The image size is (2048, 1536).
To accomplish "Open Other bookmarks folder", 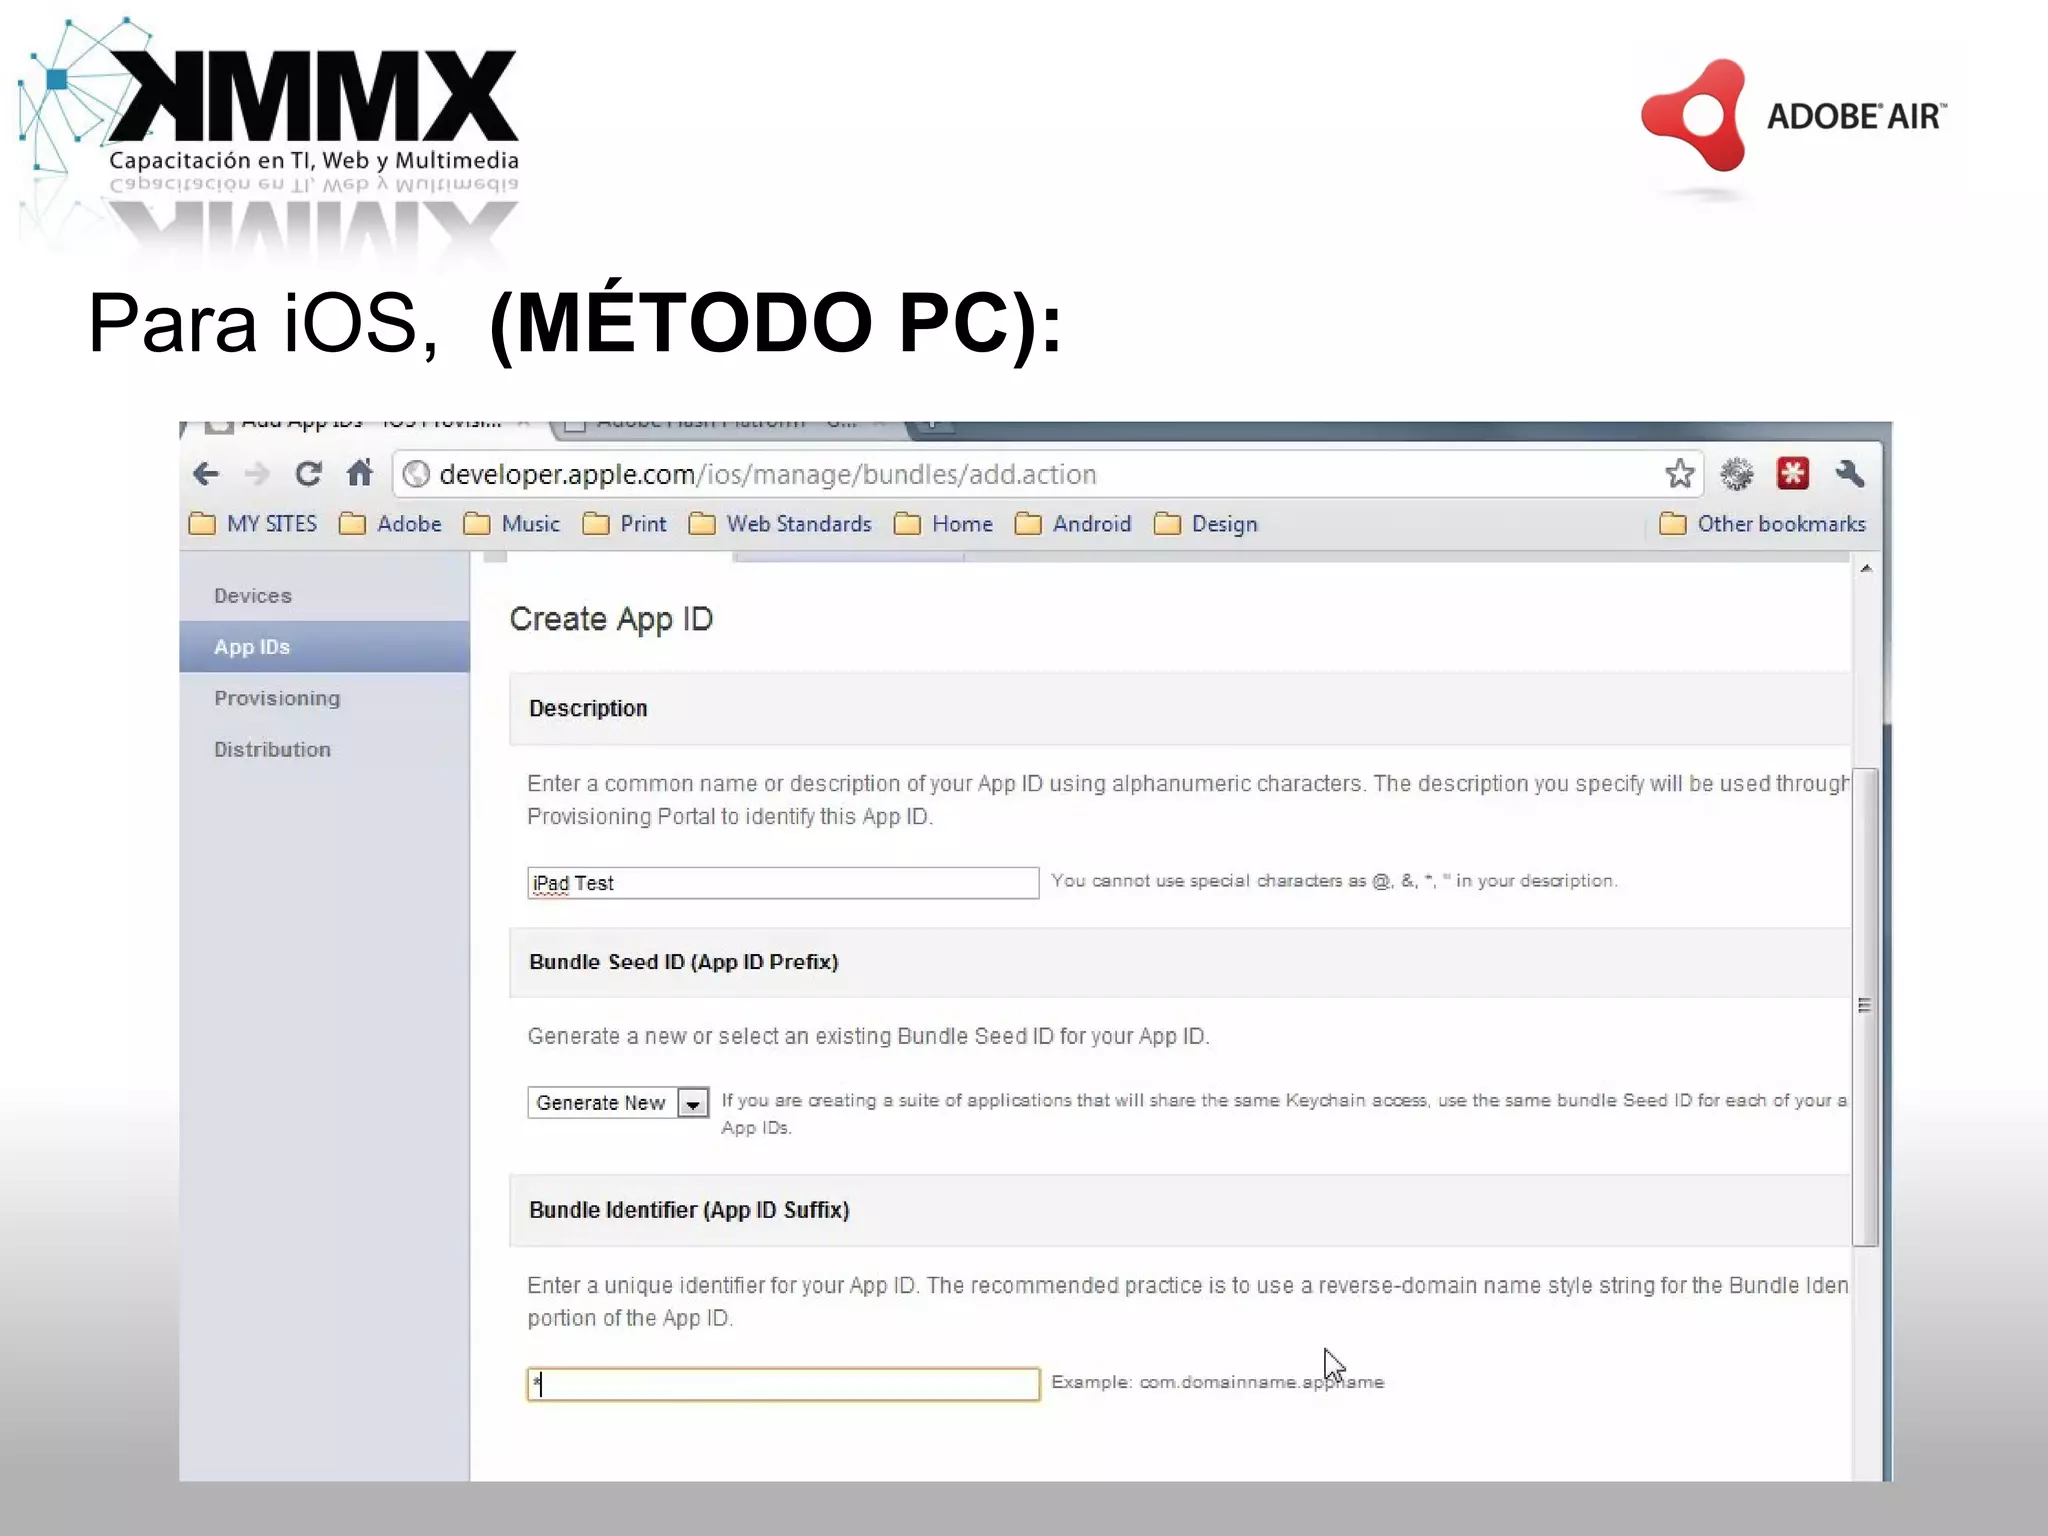I will pyautogui.click(x=1762, y=524).
